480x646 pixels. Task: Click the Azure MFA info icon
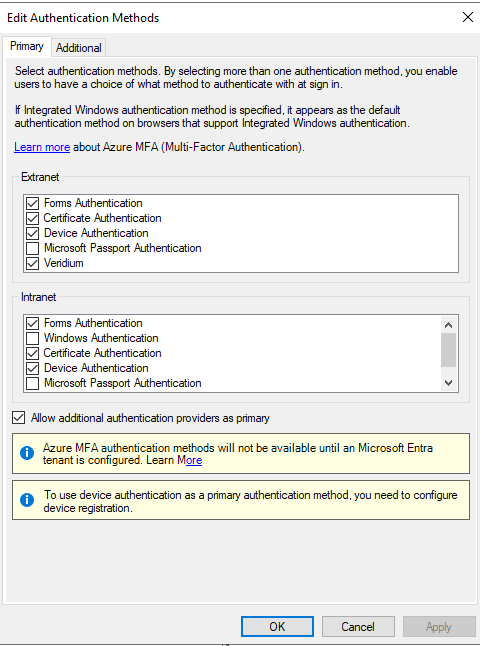(27, 453)
